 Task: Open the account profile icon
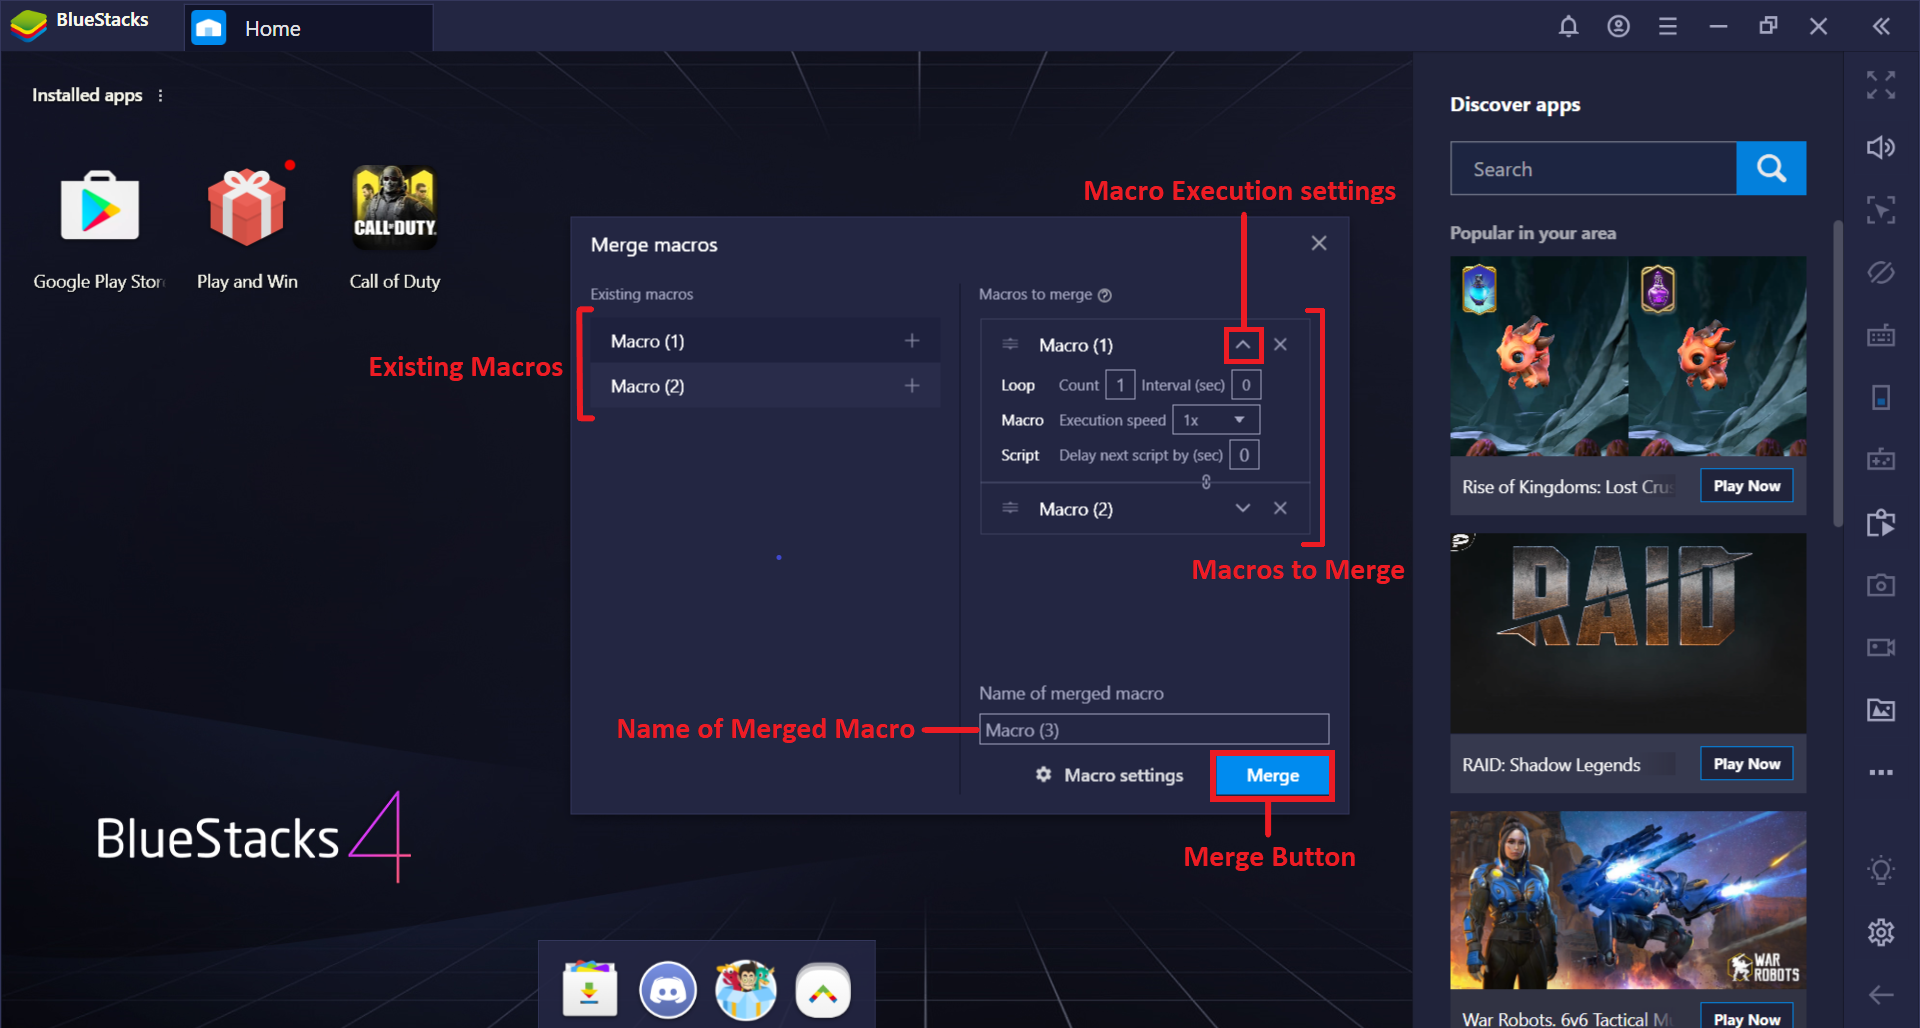[1618, 26]
